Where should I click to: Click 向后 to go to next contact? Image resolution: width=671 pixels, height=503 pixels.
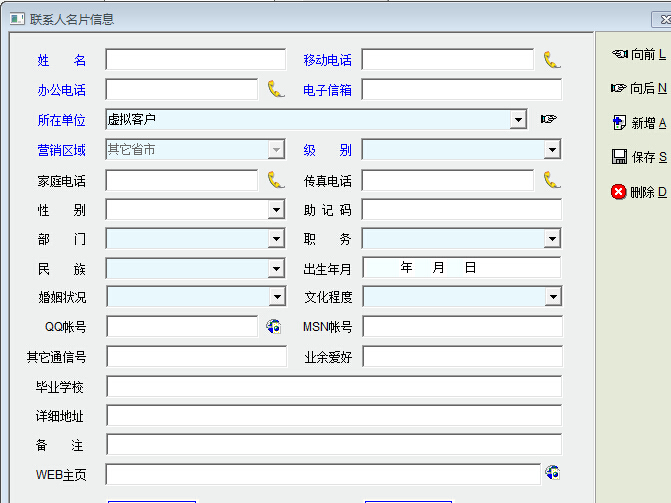(x=638, y=88)
